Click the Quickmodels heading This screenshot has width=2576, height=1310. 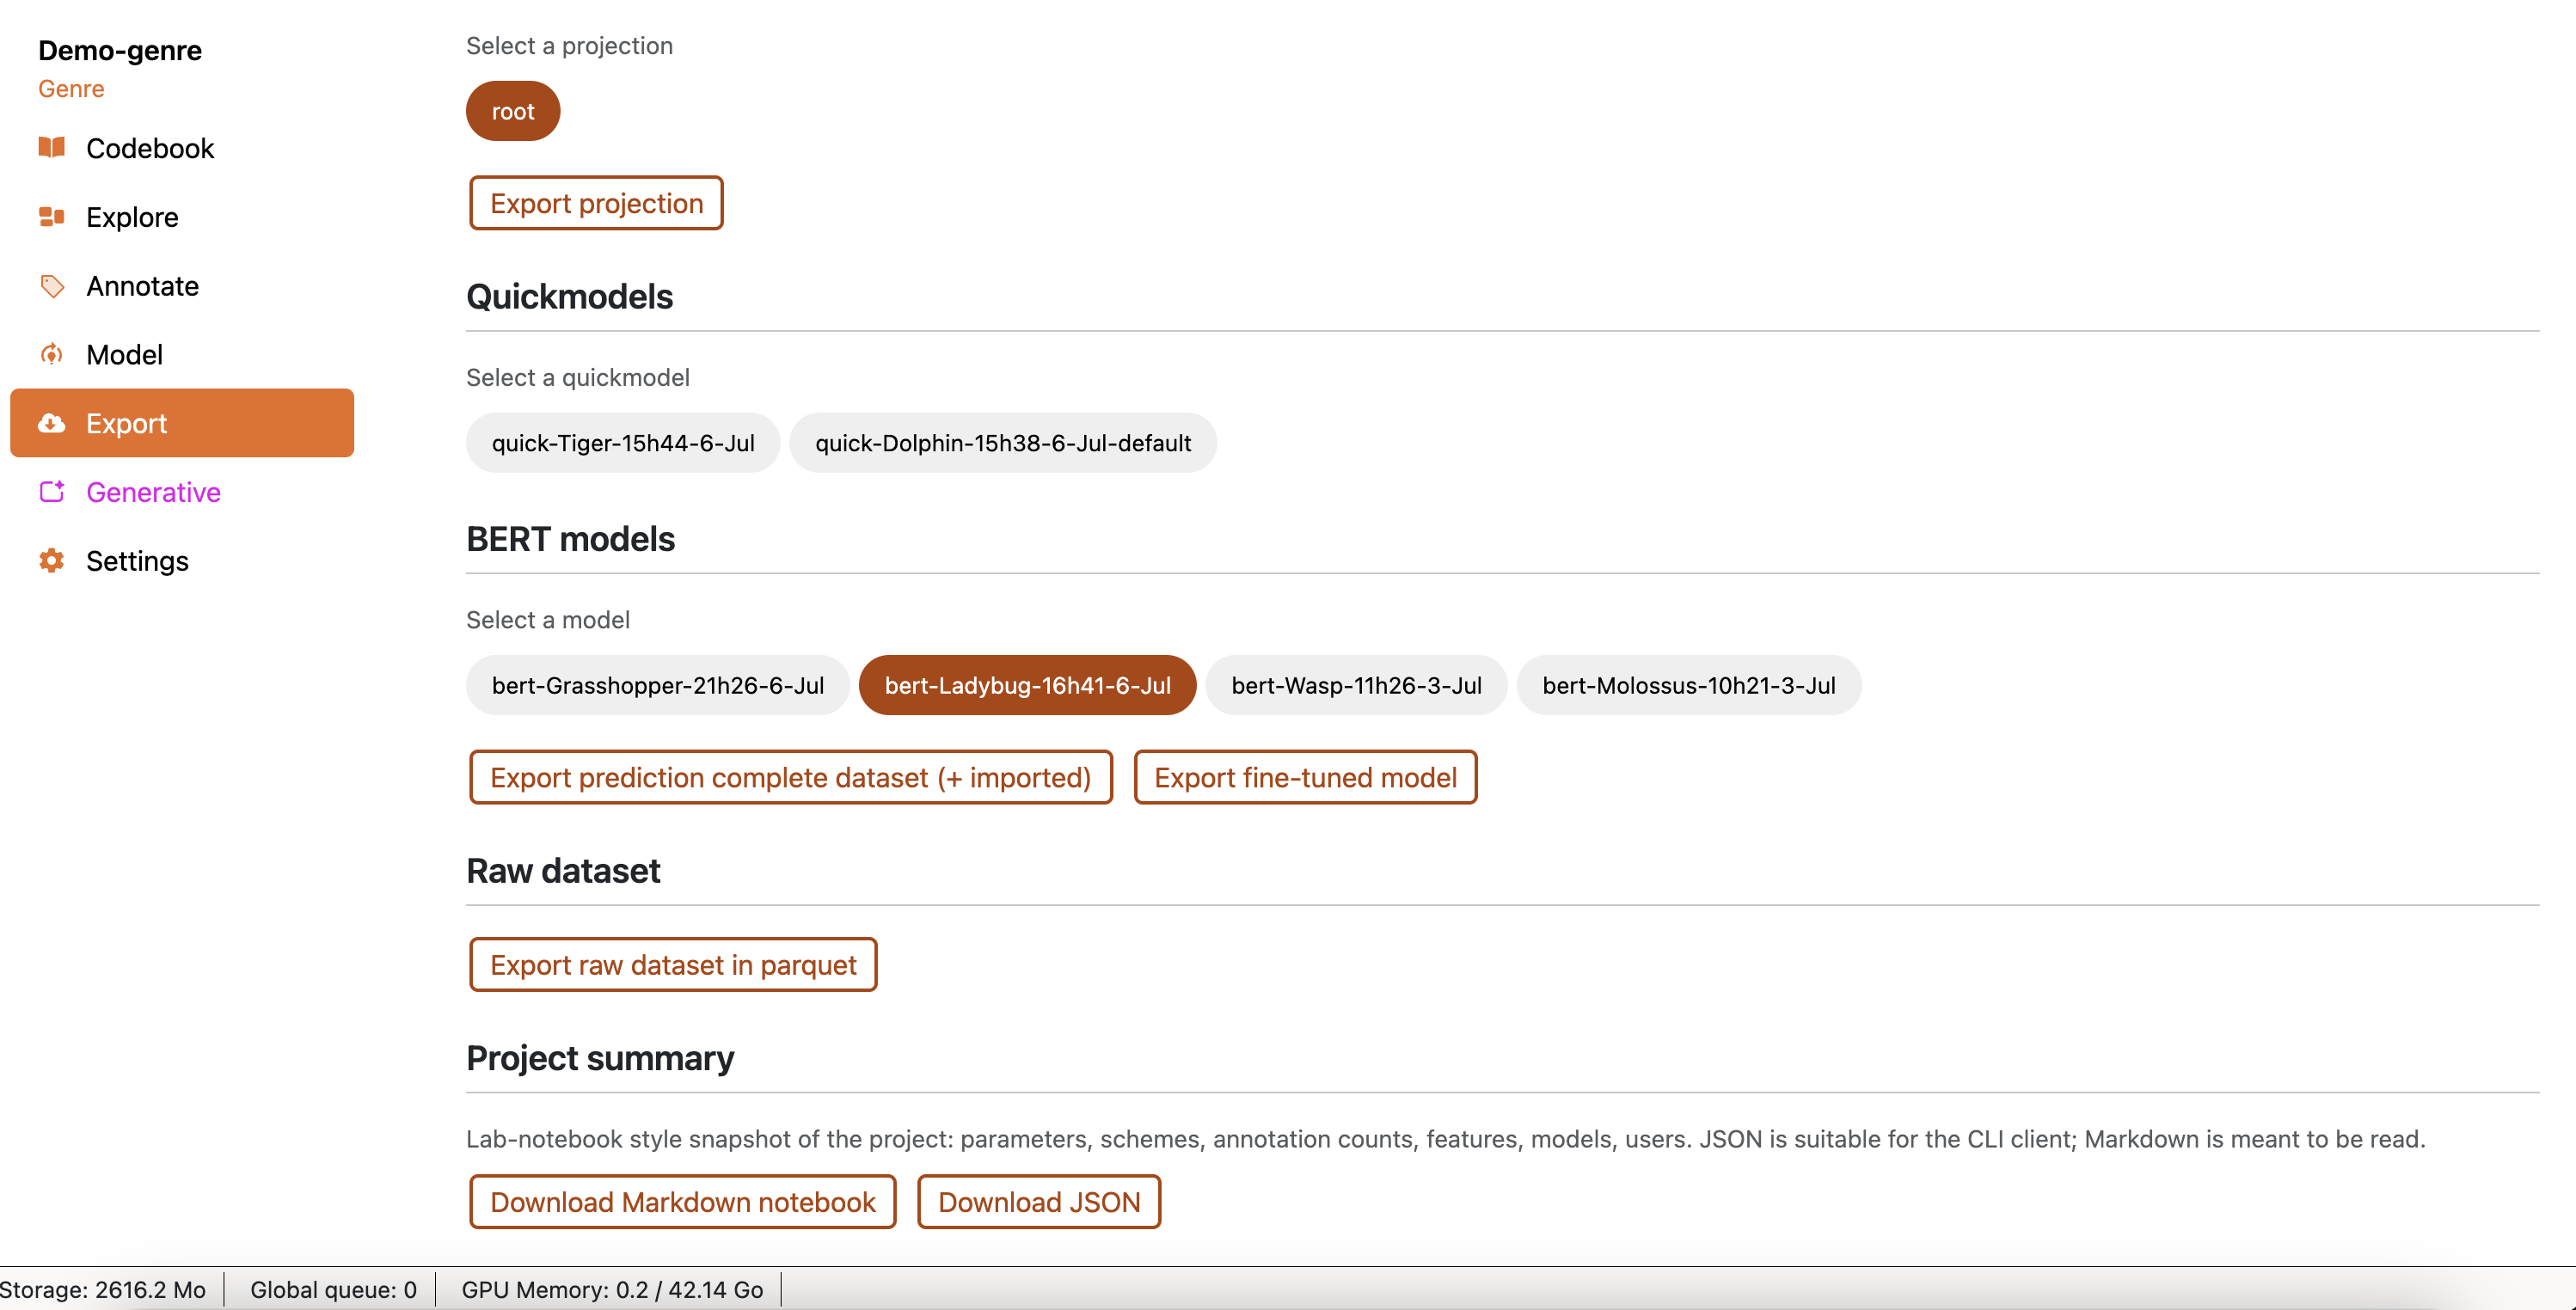569,297
